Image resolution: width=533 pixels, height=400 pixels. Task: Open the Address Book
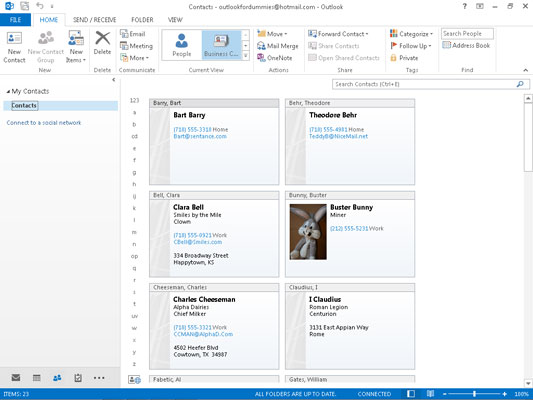466,45
